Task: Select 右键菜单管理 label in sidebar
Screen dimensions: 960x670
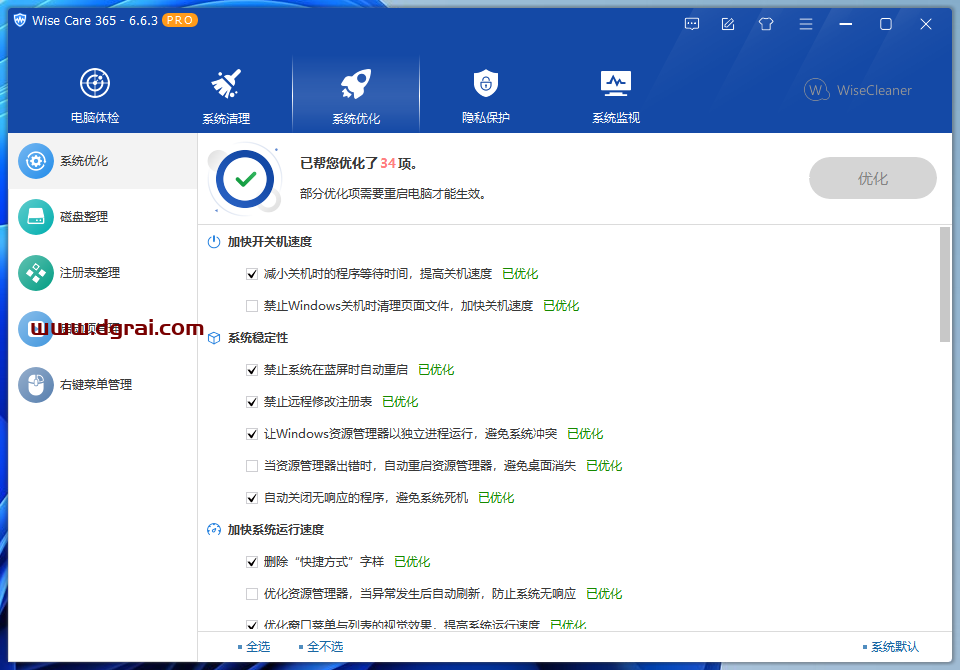Action: pos(96,385)
